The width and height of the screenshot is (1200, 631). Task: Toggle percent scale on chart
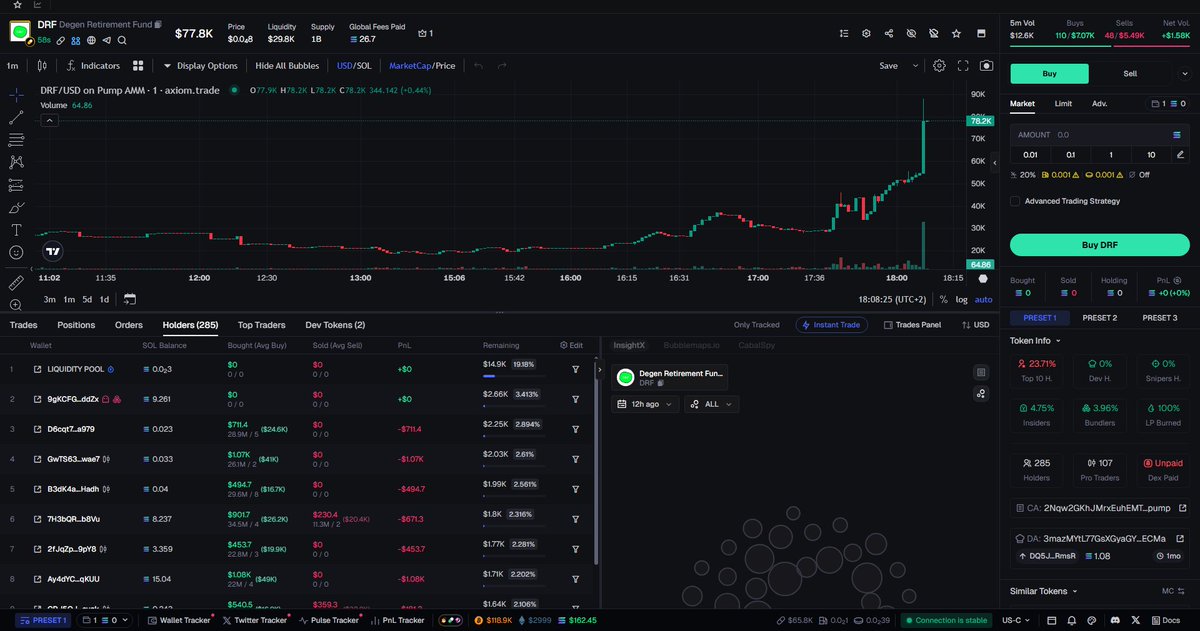coord(943,299)
